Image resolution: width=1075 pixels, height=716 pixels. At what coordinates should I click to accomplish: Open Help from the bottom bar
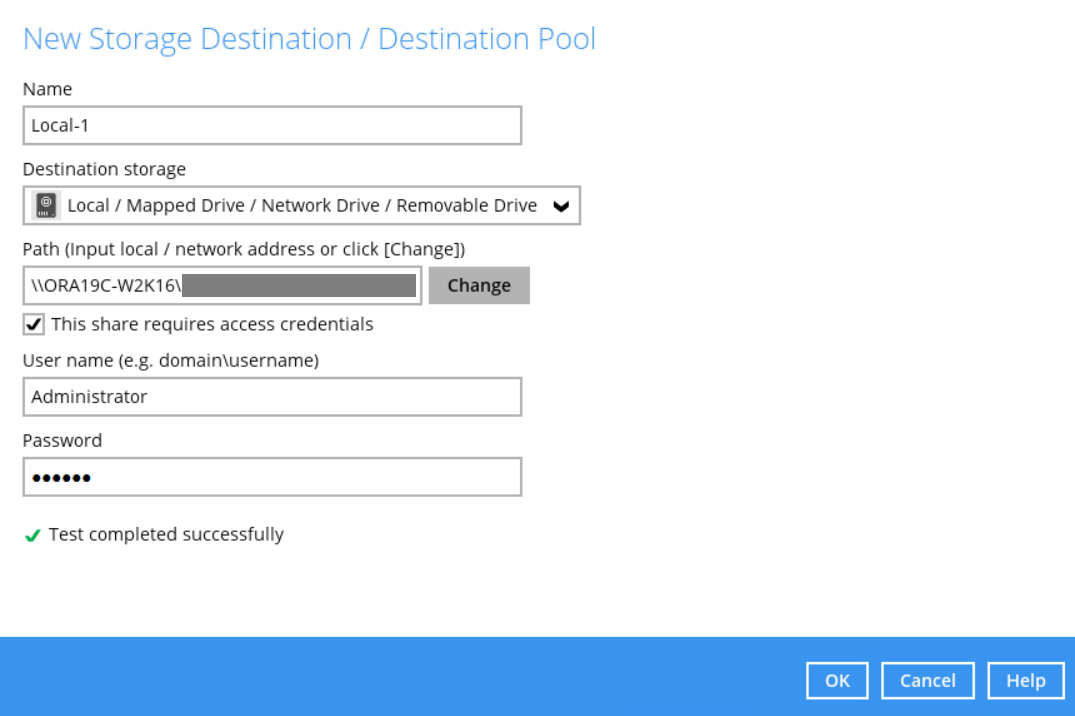[1025, 681]
